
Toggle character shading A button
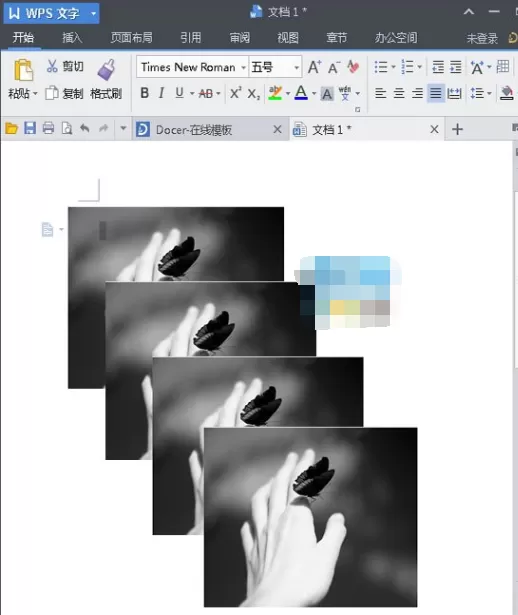(327, 94)
